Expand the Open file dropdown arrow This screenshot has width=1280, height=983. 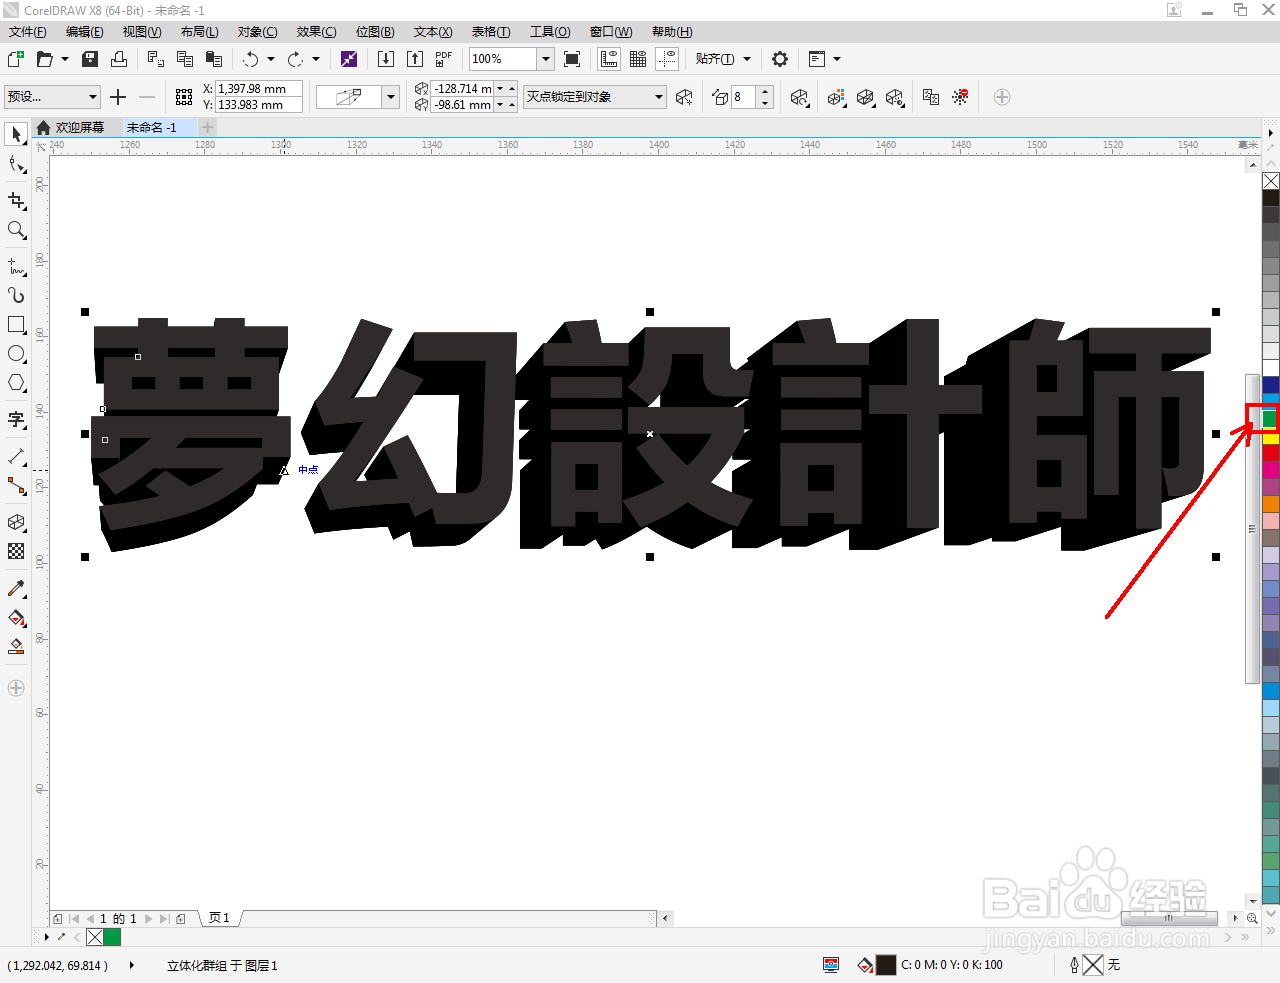(x=65, y=59)
